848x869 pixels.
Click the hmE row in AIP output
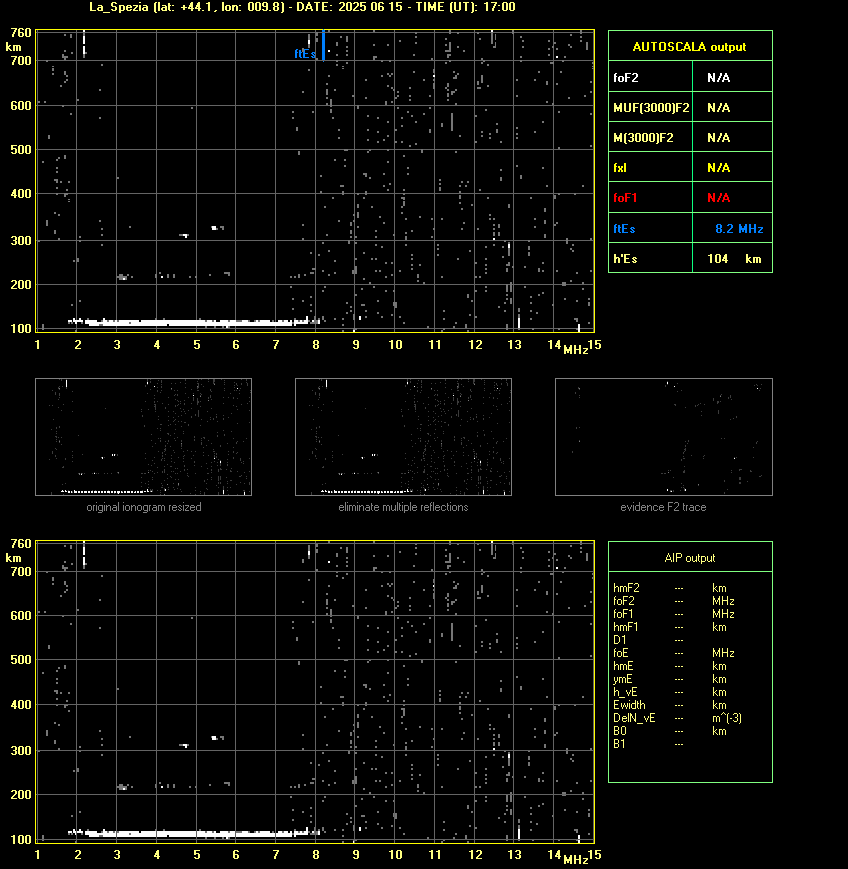(x=670, y=666)
